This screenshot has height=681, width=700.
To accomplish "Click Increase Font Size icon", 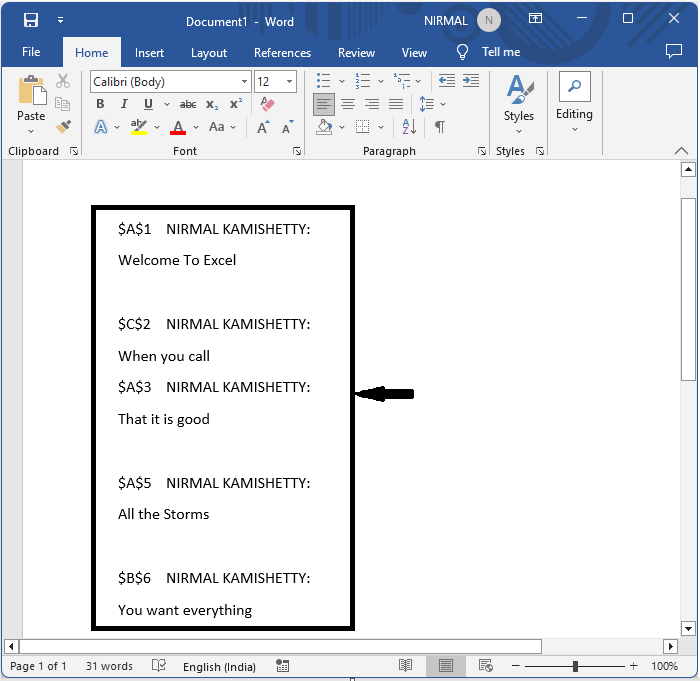I will [x=263, y=127].
